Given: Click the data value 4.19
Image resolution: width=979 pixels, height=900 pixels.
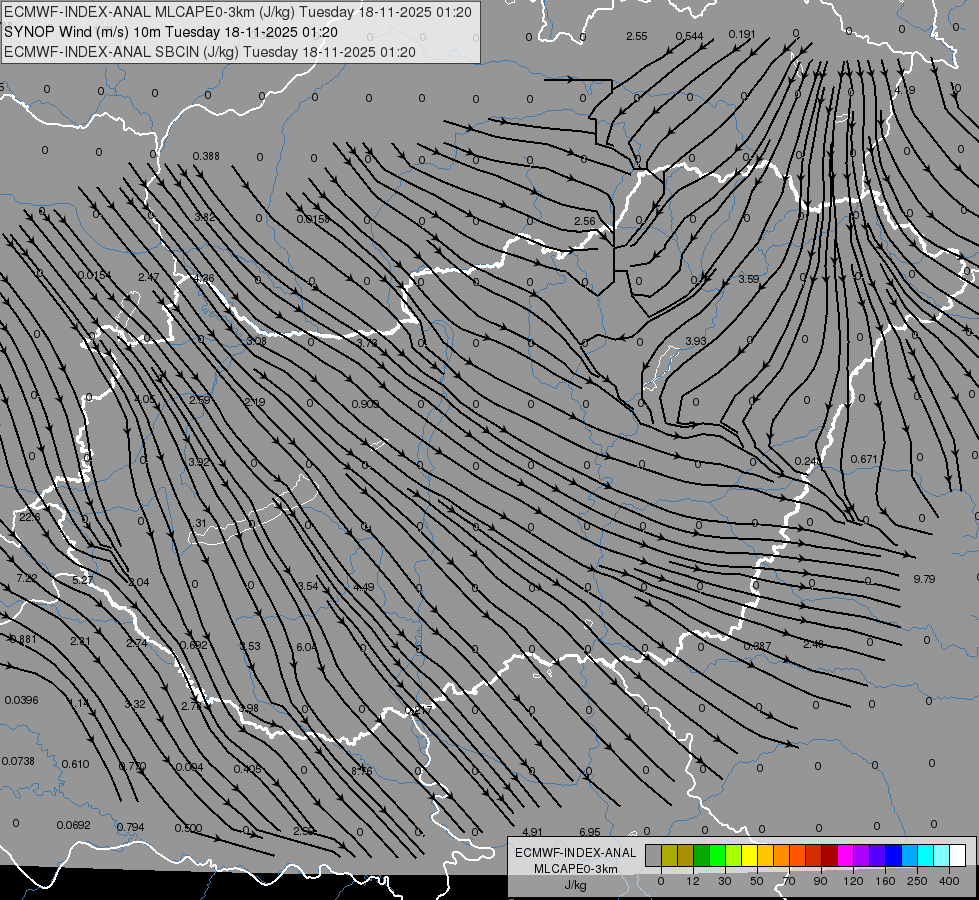Looking at the screenshot, I should [905, 90].
